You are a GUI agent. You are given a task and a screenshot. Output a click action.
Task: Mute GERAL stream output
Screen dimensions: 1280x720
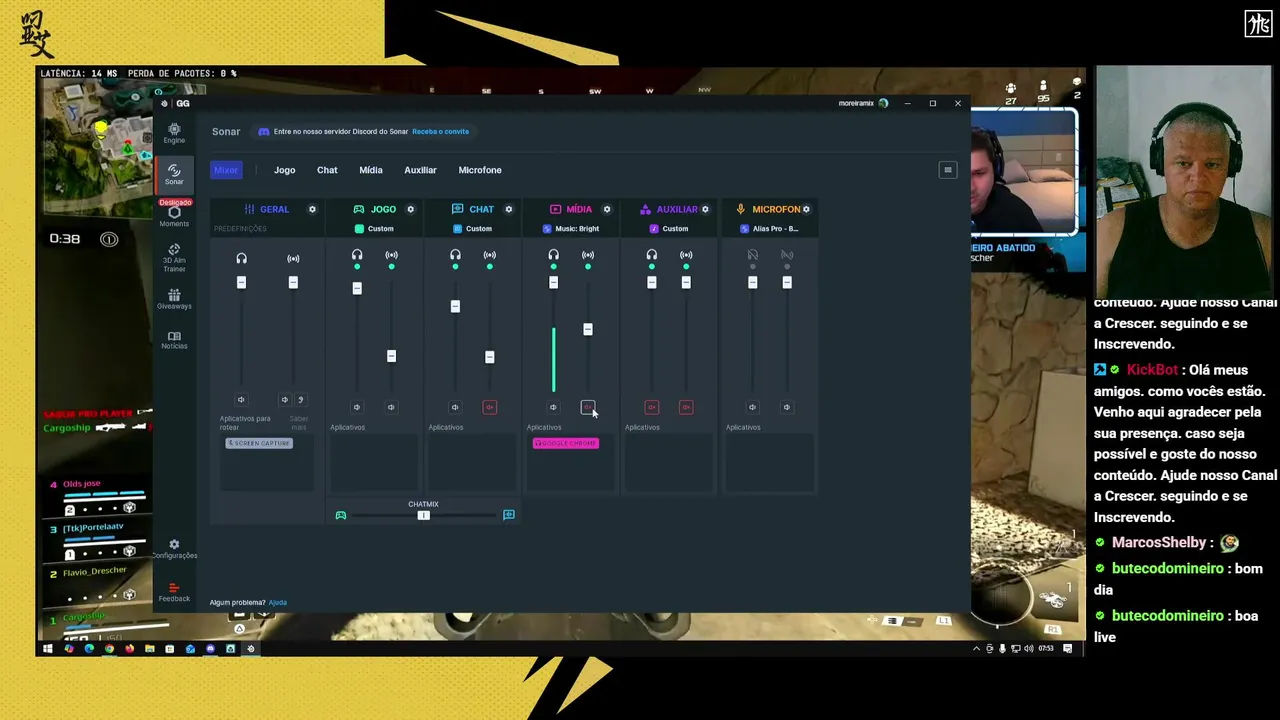[x=285, y=400]
